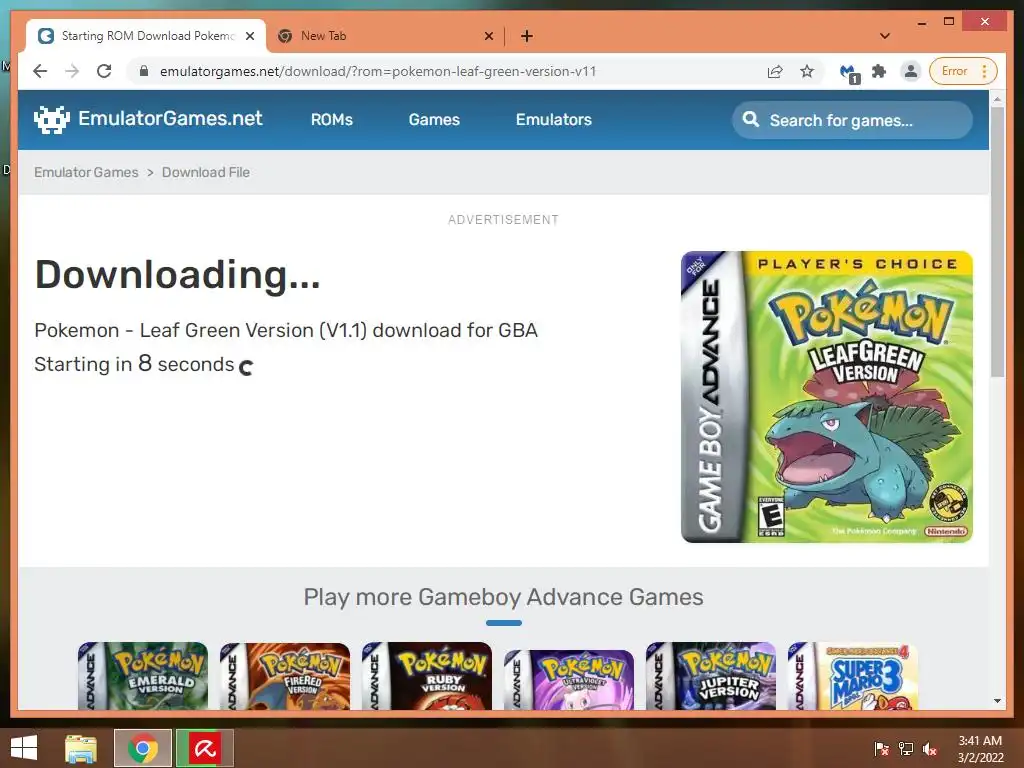Open the taskbar clock showing 3:41 AM
The image size is (1024, 768).
[980, 749]
